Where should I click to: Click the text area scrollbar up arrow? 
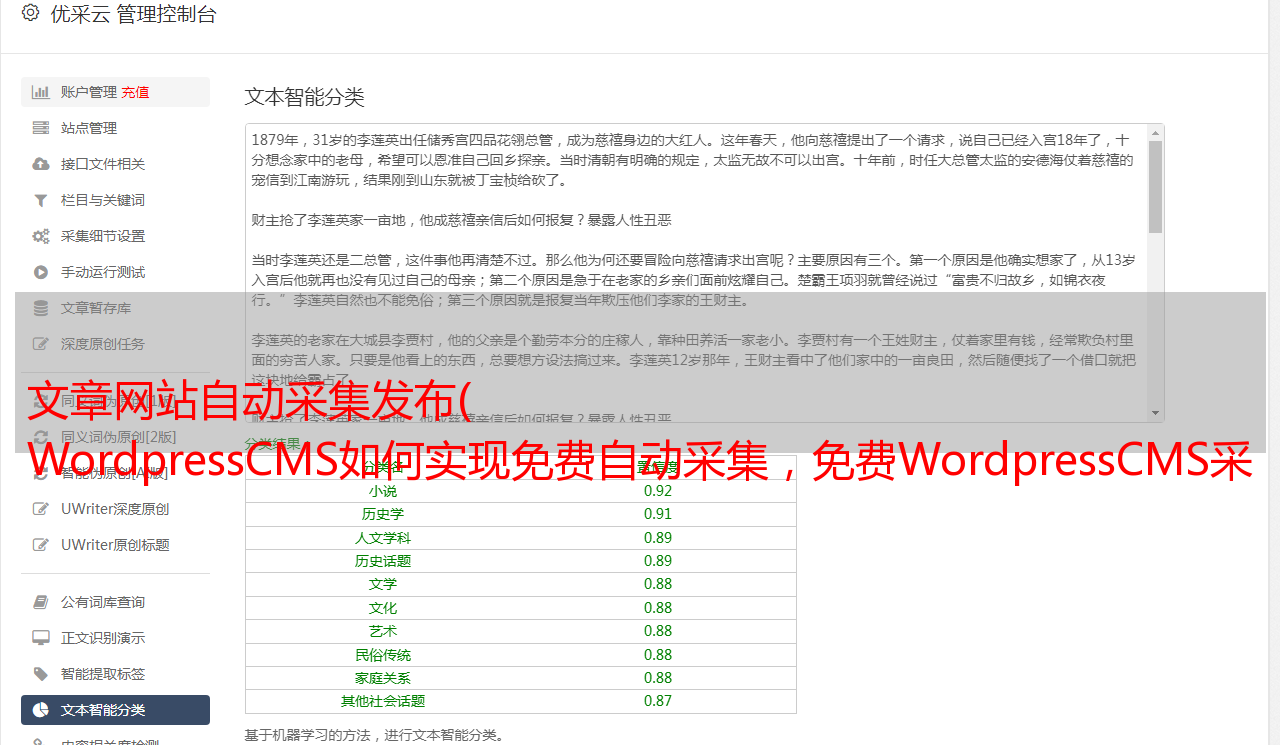[1156, 132]
